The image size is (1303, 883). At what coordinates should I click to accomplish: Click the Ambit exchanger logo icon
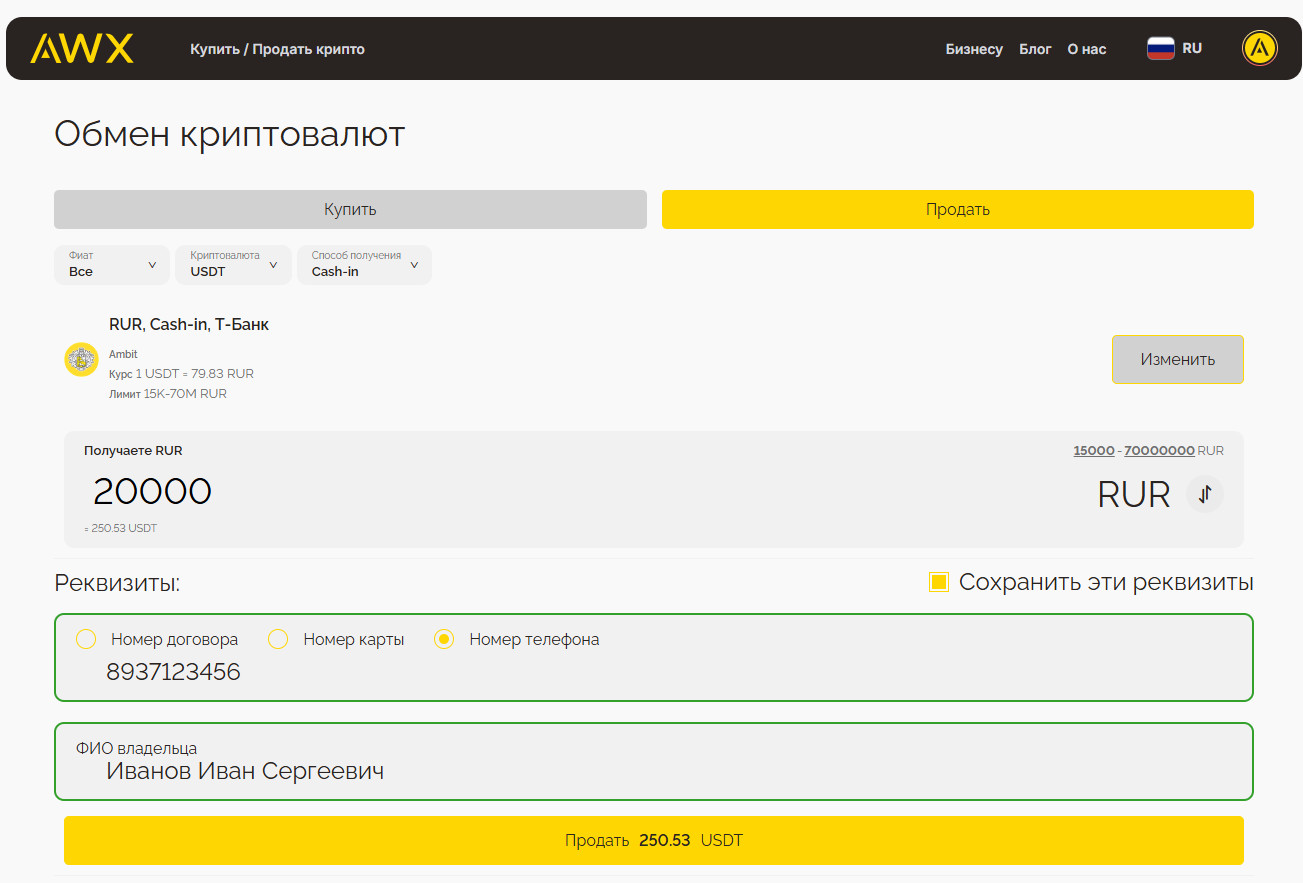[81, 359]
